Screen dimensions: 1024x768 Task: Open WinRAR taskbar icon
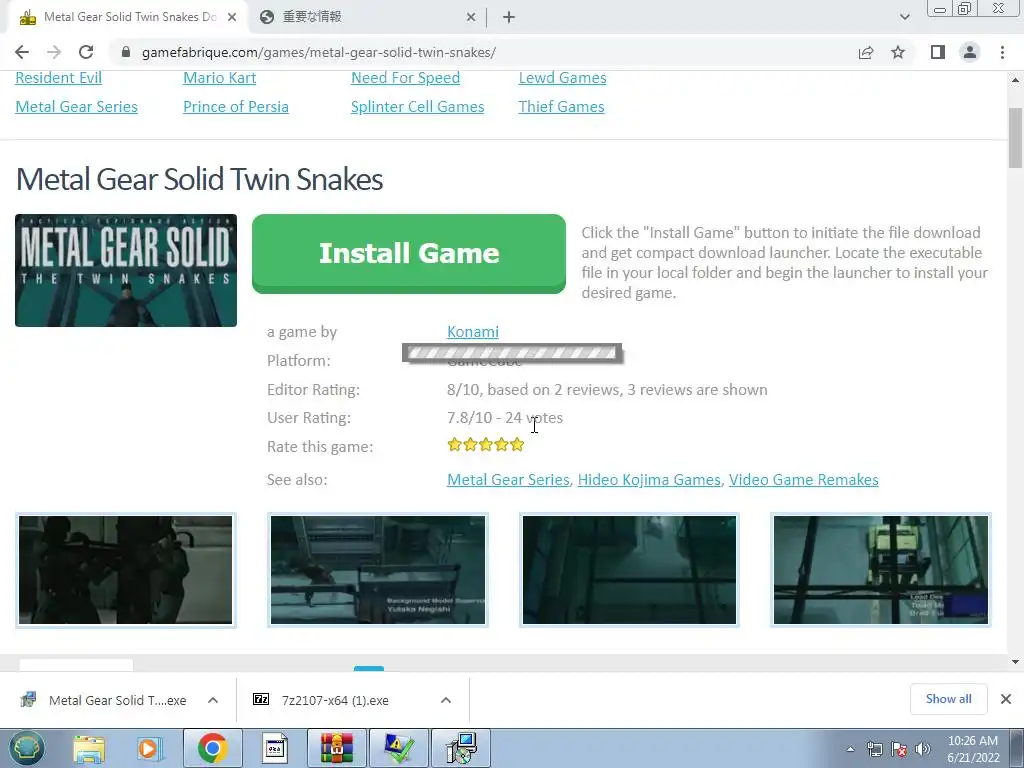coord(337,748)
